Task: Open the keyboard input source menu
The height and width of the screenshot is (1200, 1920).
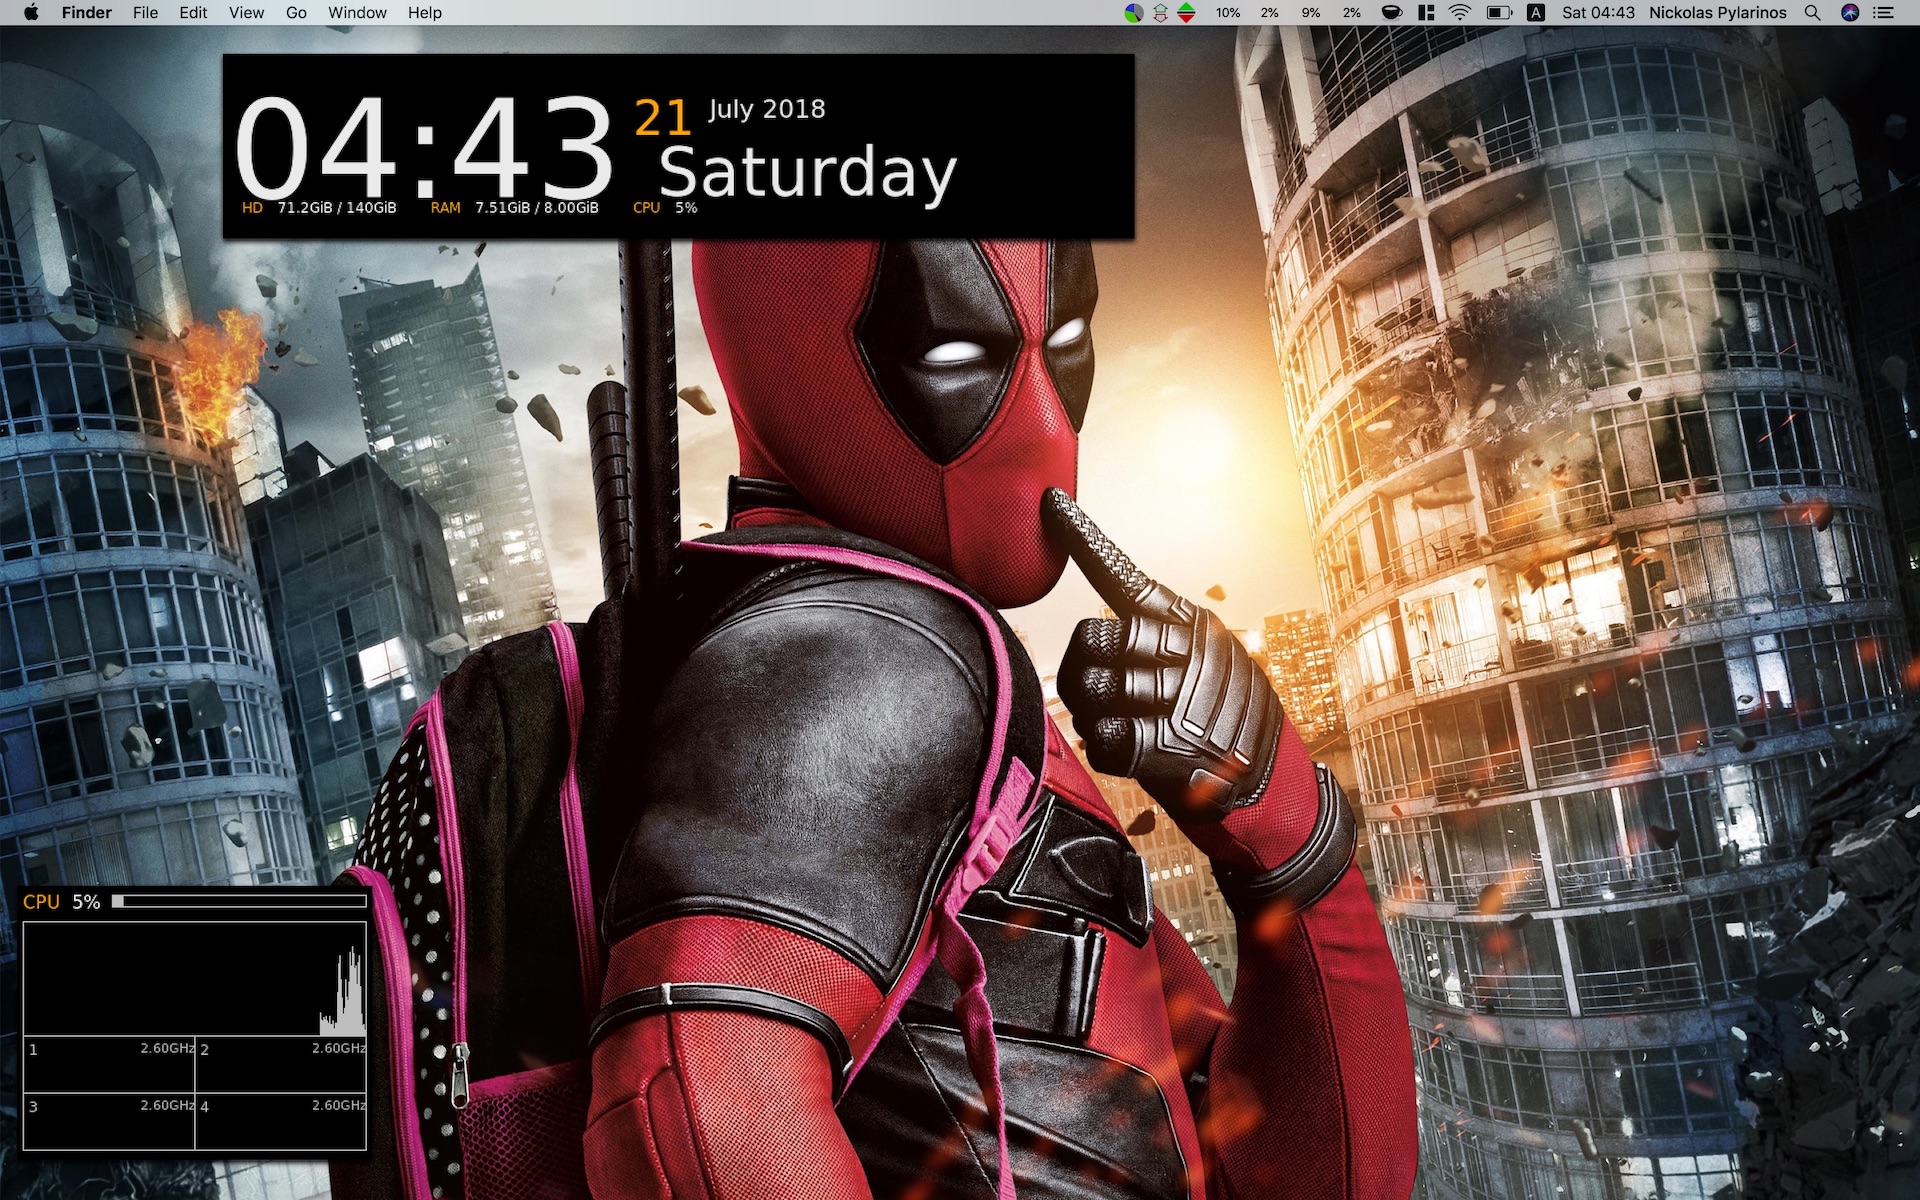Action: click(x=1536, y=13)
